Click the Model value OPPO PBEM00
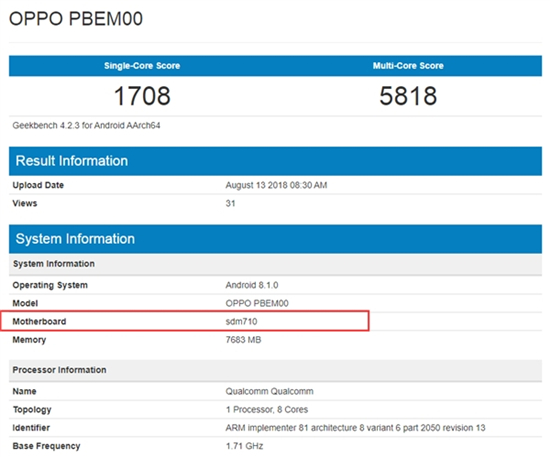This screenshot has height=457, width=550. click(x=257, y=303)
